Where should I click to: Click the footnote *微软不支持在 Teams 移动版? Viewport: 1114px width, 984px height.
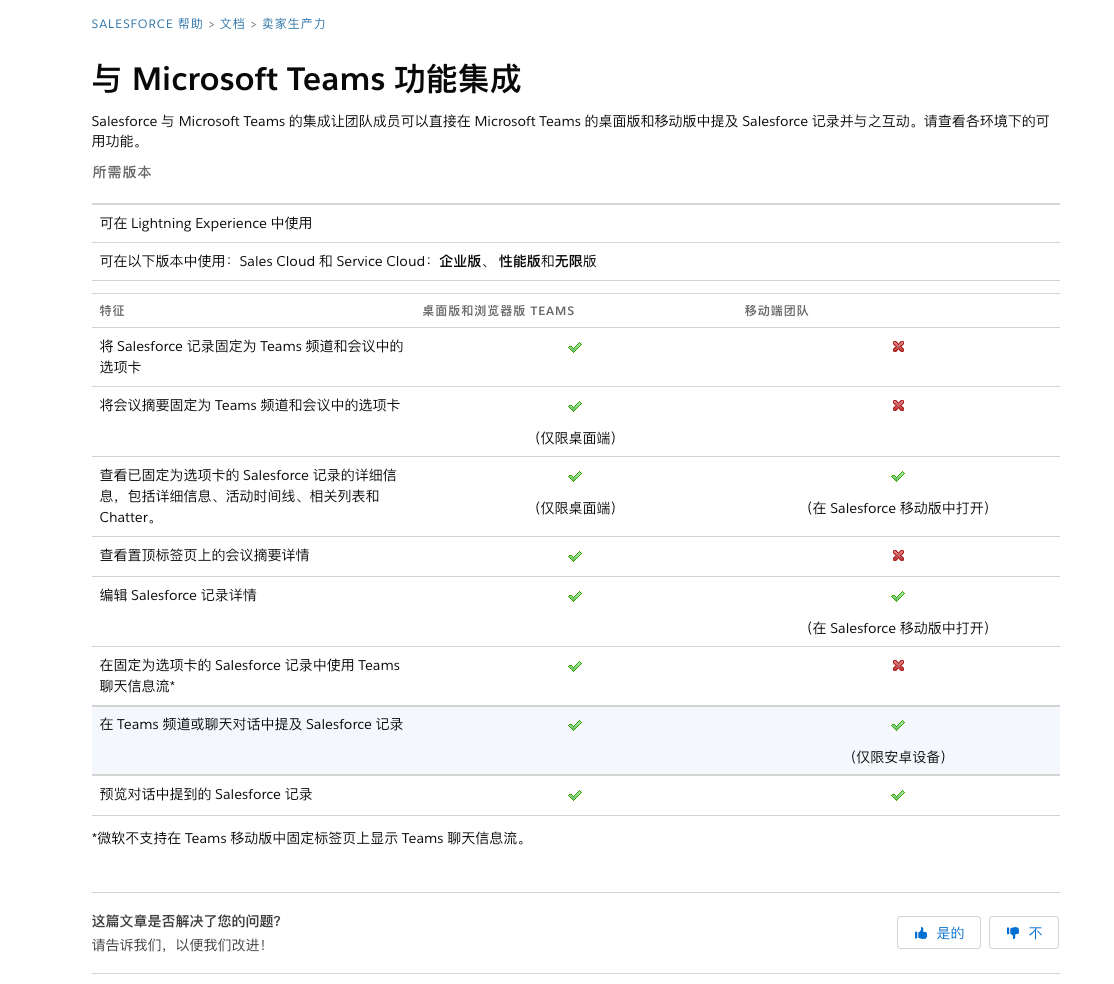coord(311,838)
